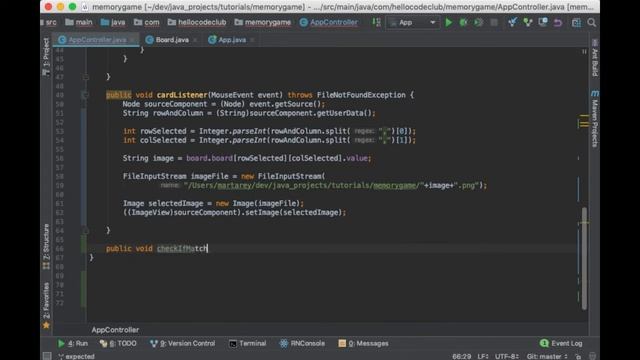
Task: Click fold marker at line 47
Action: click(x=86, y=77)
